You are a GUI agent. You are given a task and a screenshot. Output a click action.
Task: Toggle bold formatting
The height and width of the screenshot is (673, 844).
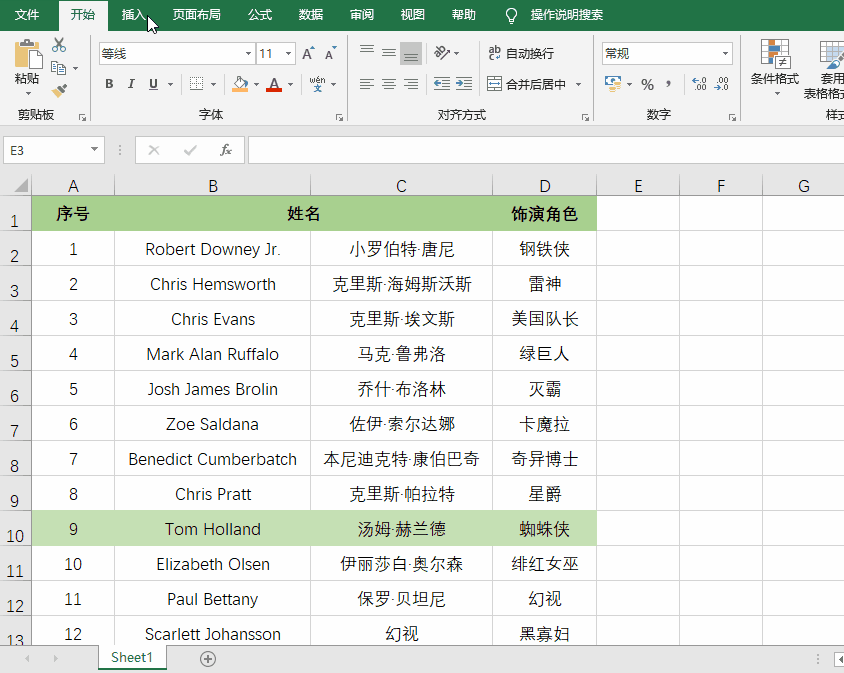(109, 84)
